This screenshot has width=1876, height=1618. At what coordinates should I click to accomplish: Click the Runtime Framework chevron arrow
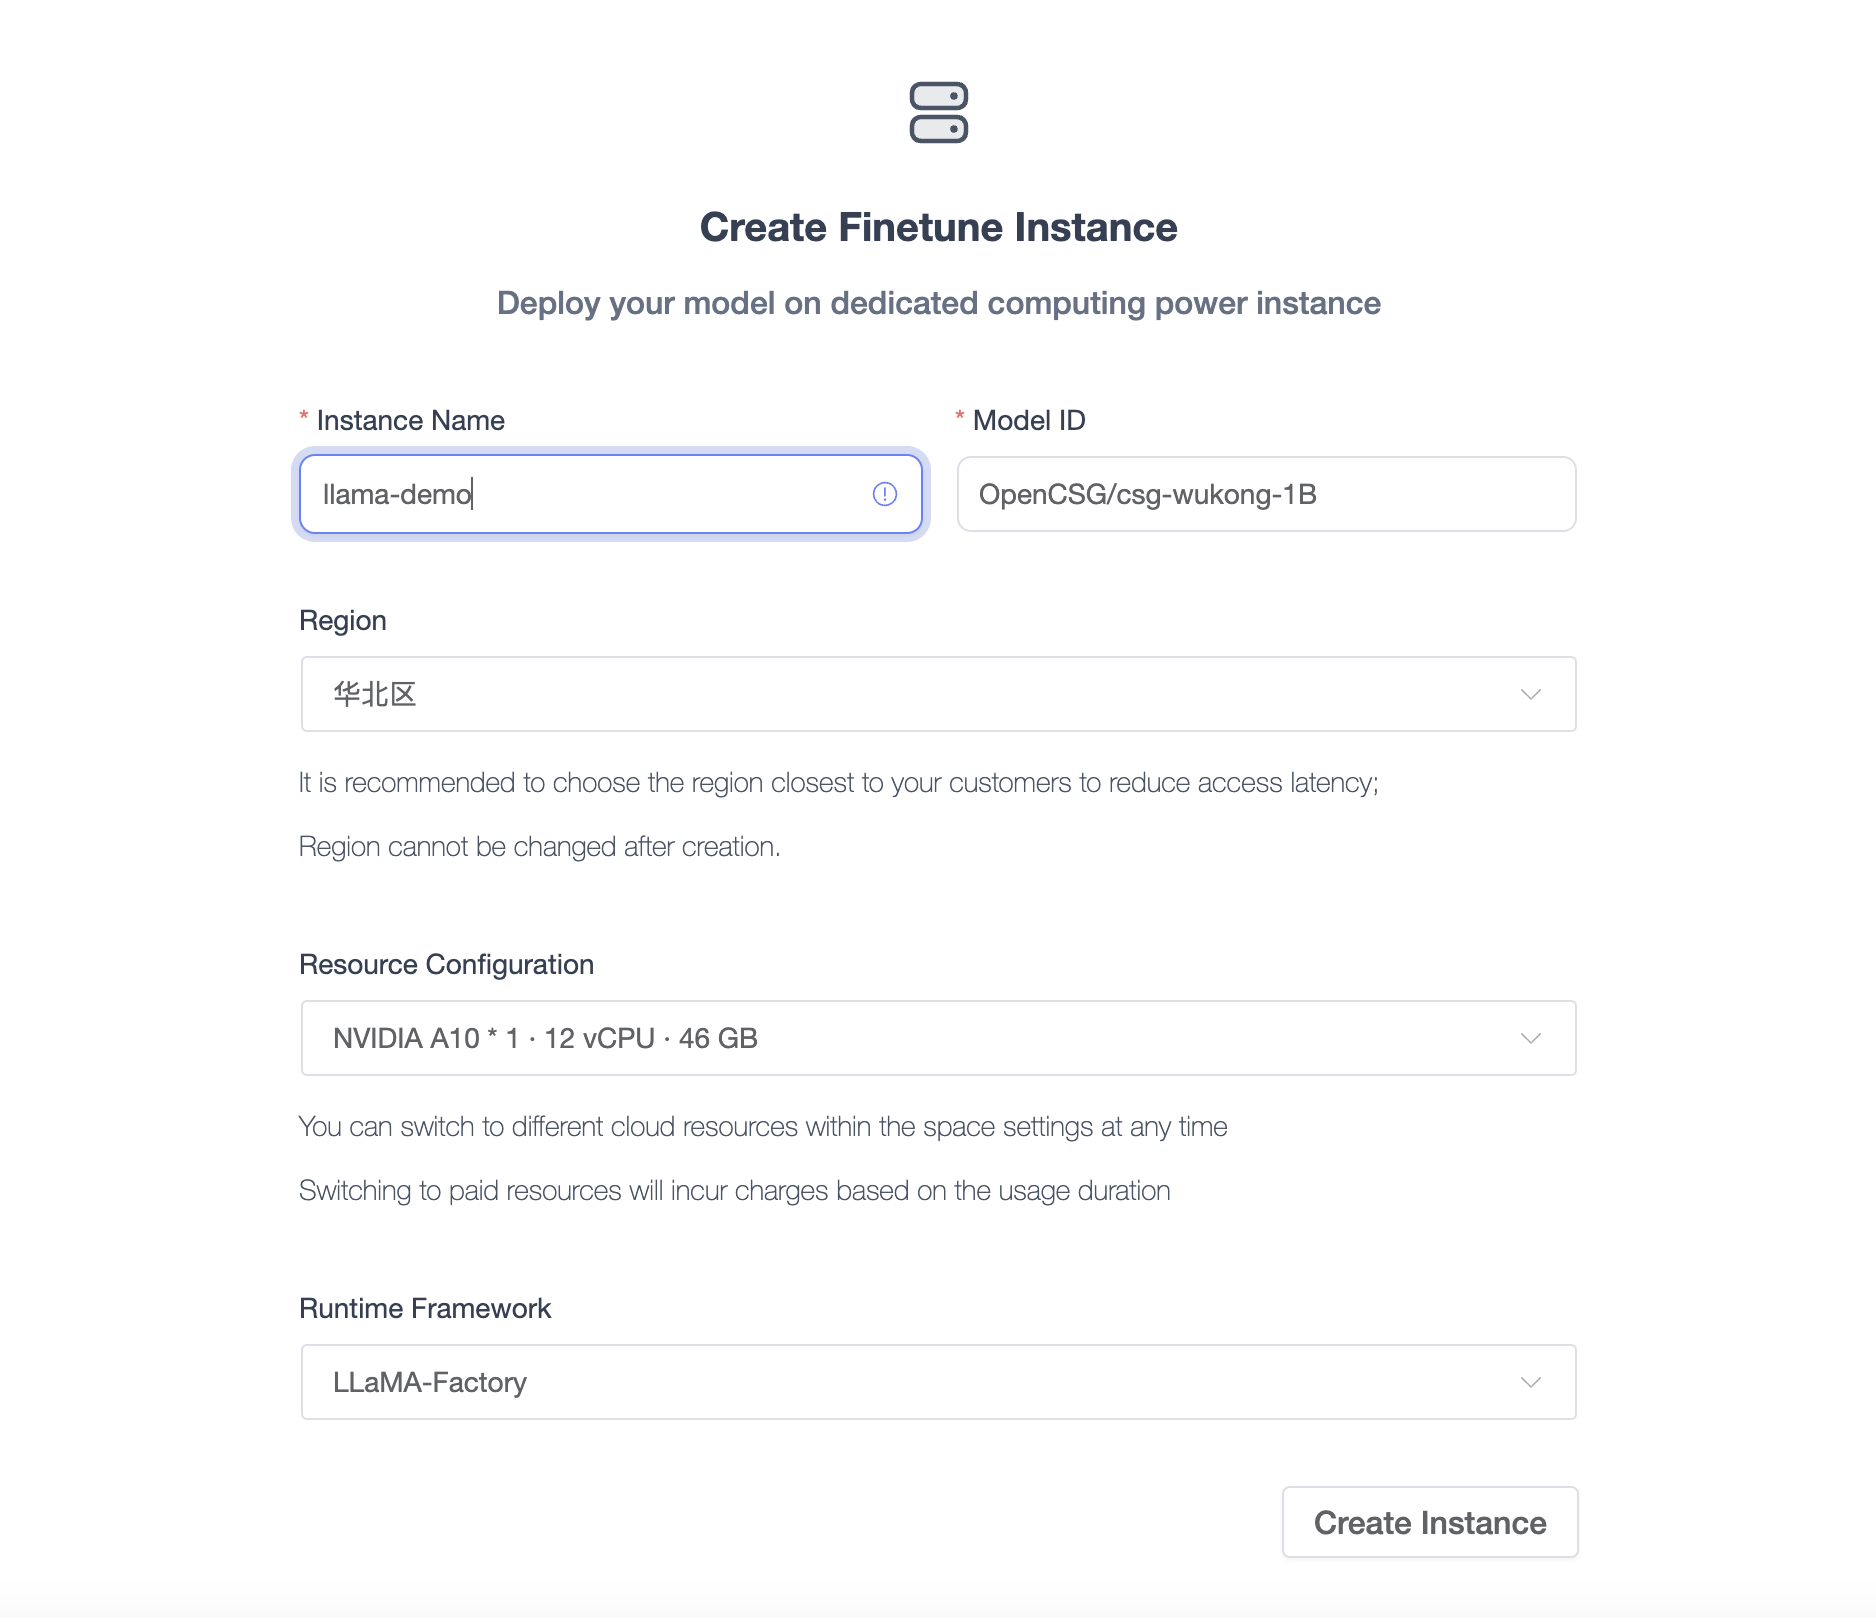1529,1382
